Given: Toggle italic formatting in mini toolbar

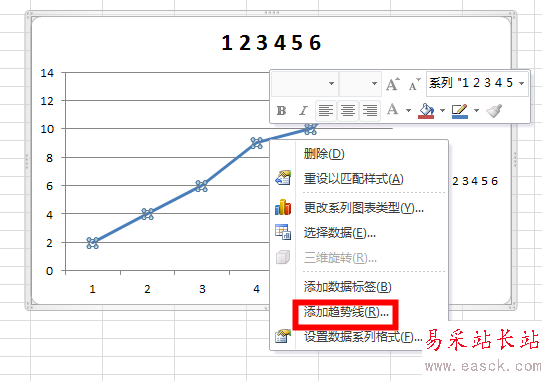Looking at the screenshot, I should [303, 111].
